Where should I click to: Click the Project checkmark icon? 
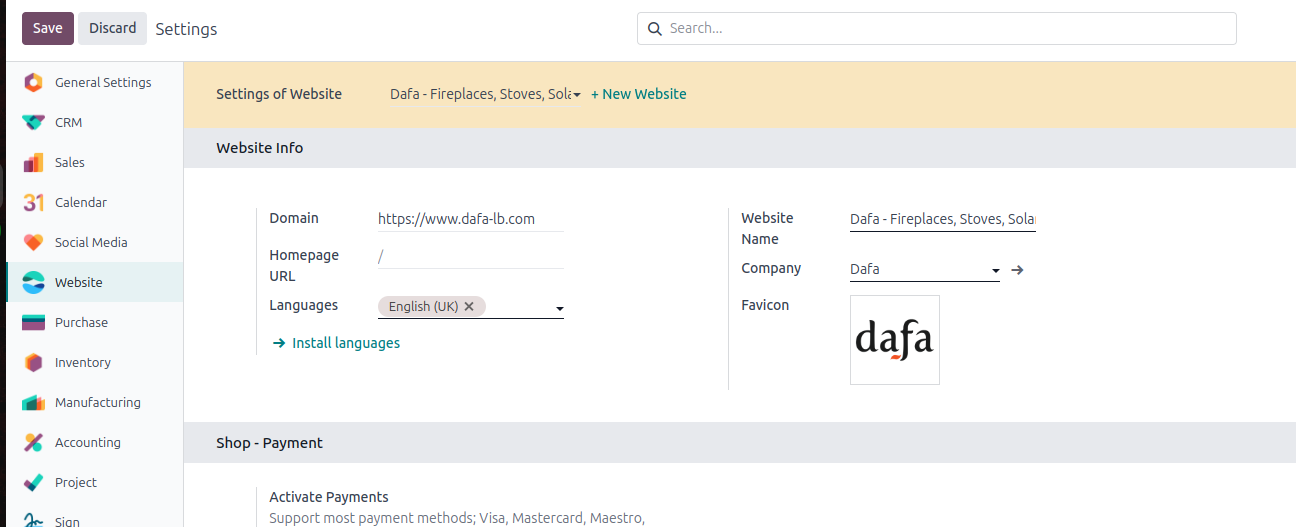[34, 482]
